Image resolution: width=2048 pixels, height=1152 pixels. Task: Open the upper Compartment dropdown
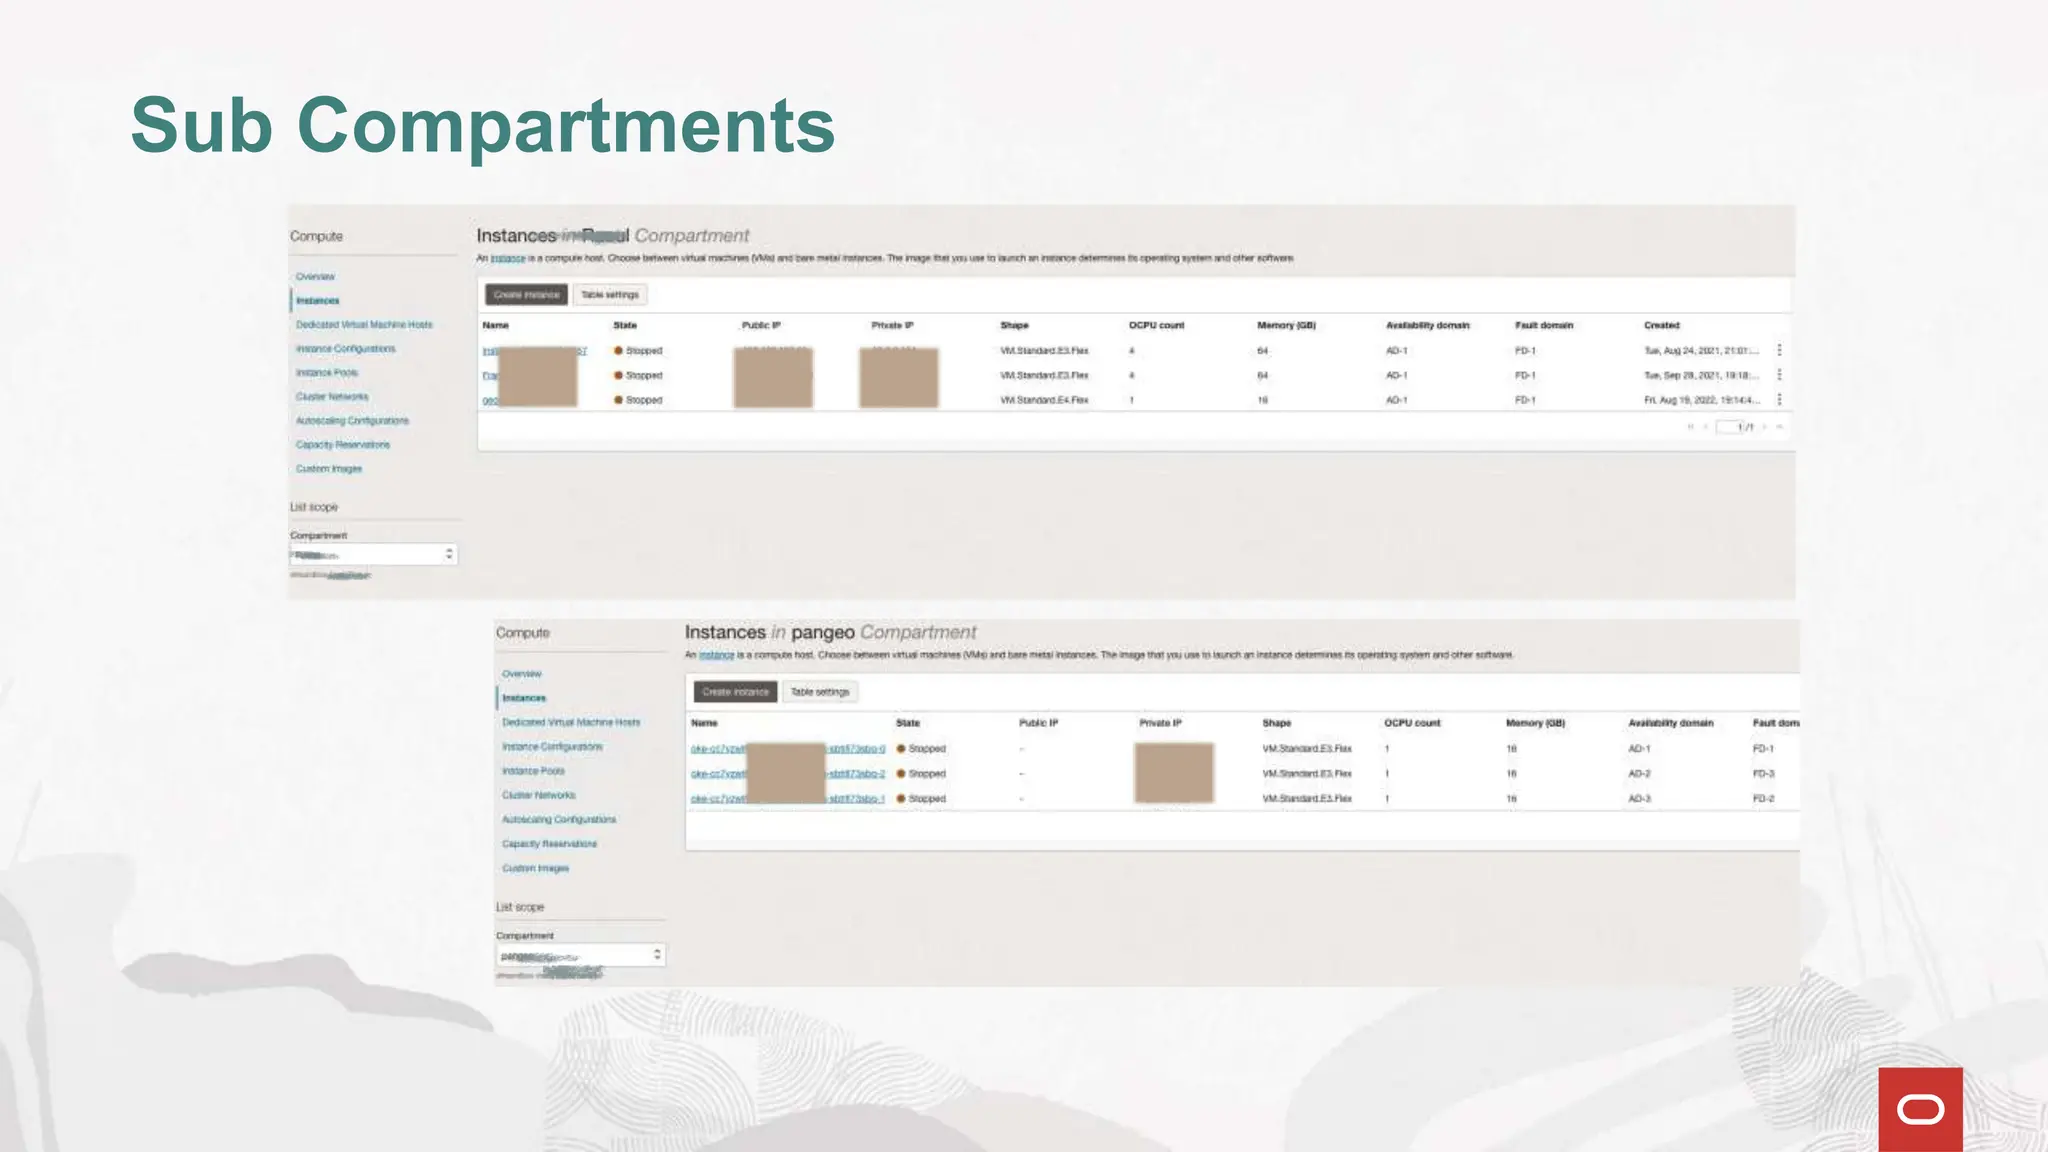tap(373, 554)
